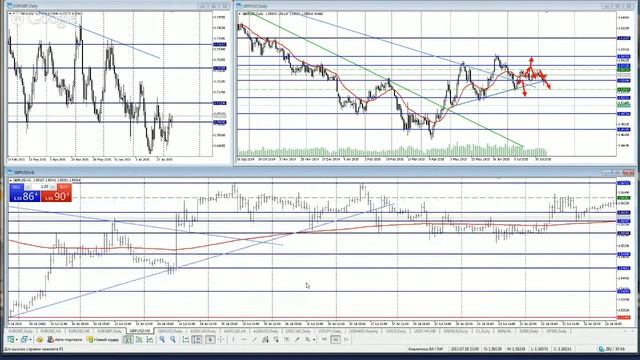Open the USDJPY,Daily chart tab
Image resolution: width=640 pixels, height=360 pixels.
[x=330, y=331]
